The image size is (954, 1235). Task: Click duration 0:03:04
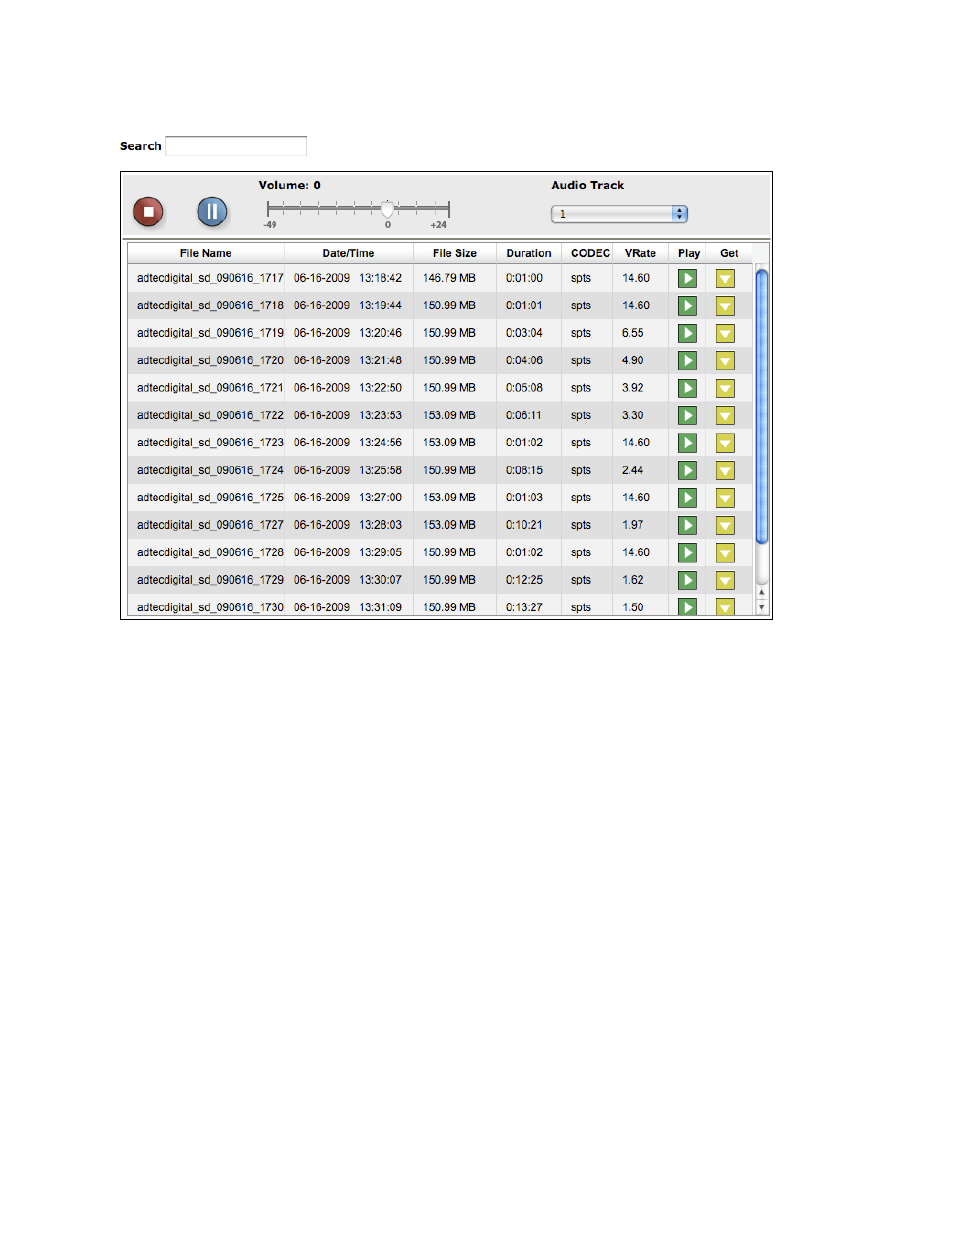pos(524,334)
